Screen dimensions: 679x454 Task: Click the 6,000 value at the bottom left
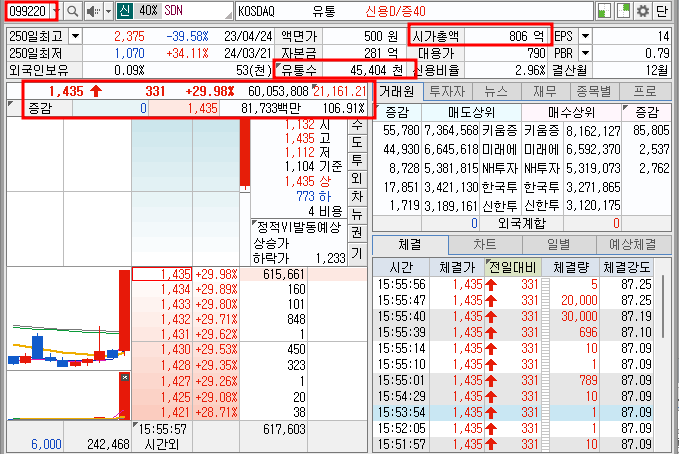[x=46, y=444]
